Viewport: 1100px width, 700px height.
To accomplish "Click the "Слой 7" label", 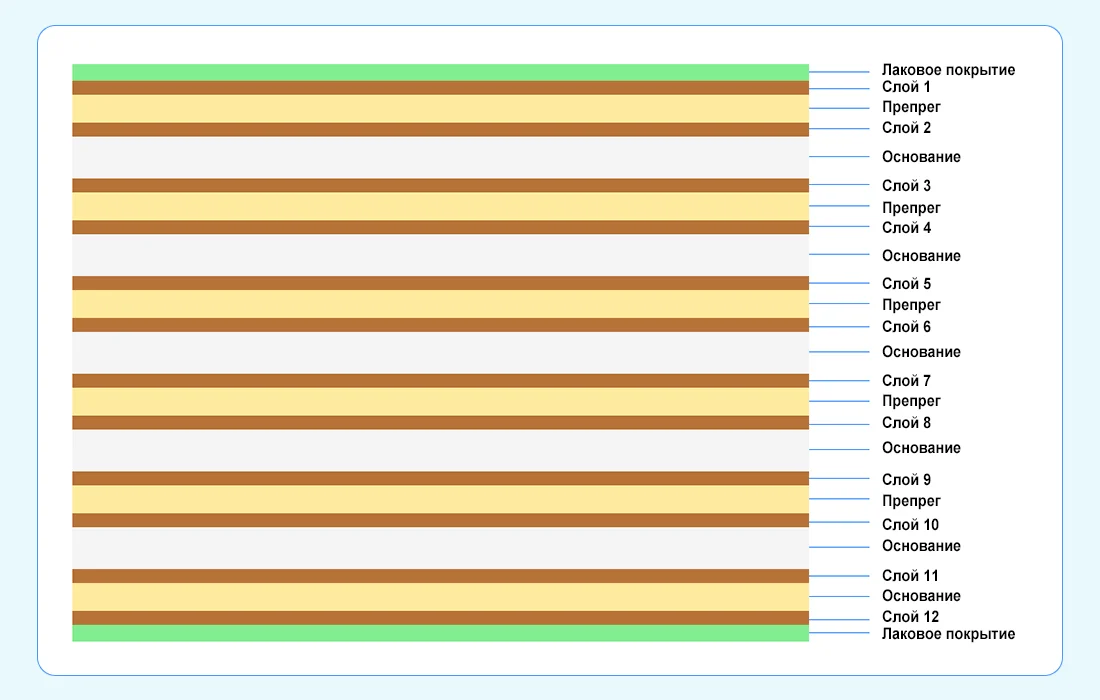I will (x=906, y=381).
